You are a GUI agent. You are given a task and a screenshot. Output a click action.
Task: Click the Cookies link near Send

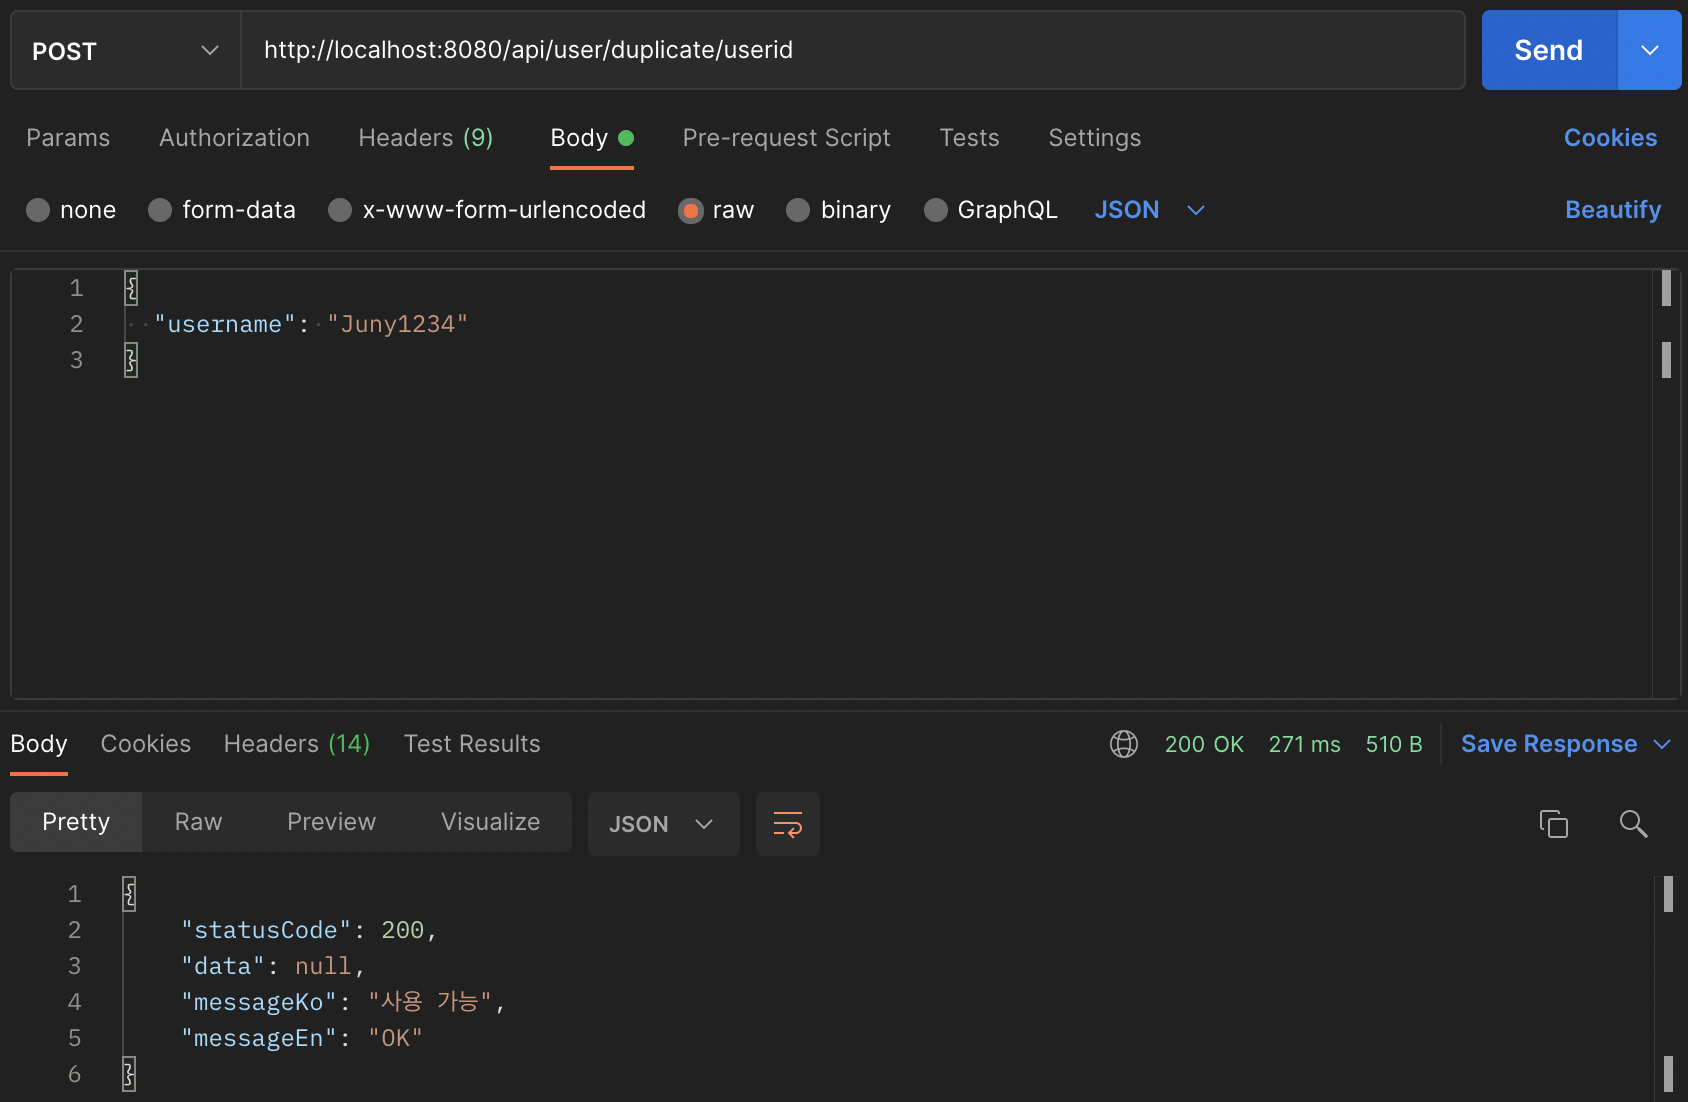coord(1611,138)
